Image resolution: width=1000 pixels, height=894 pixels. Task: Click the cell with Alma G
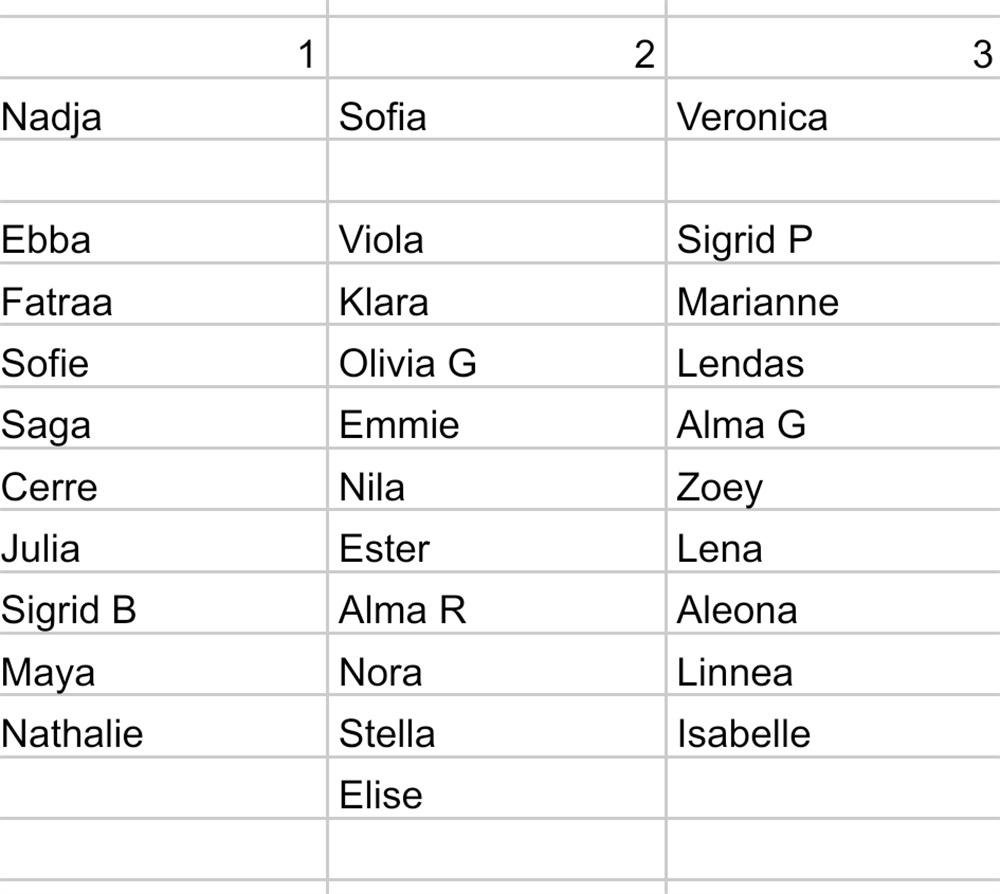(x=740, y=425)
